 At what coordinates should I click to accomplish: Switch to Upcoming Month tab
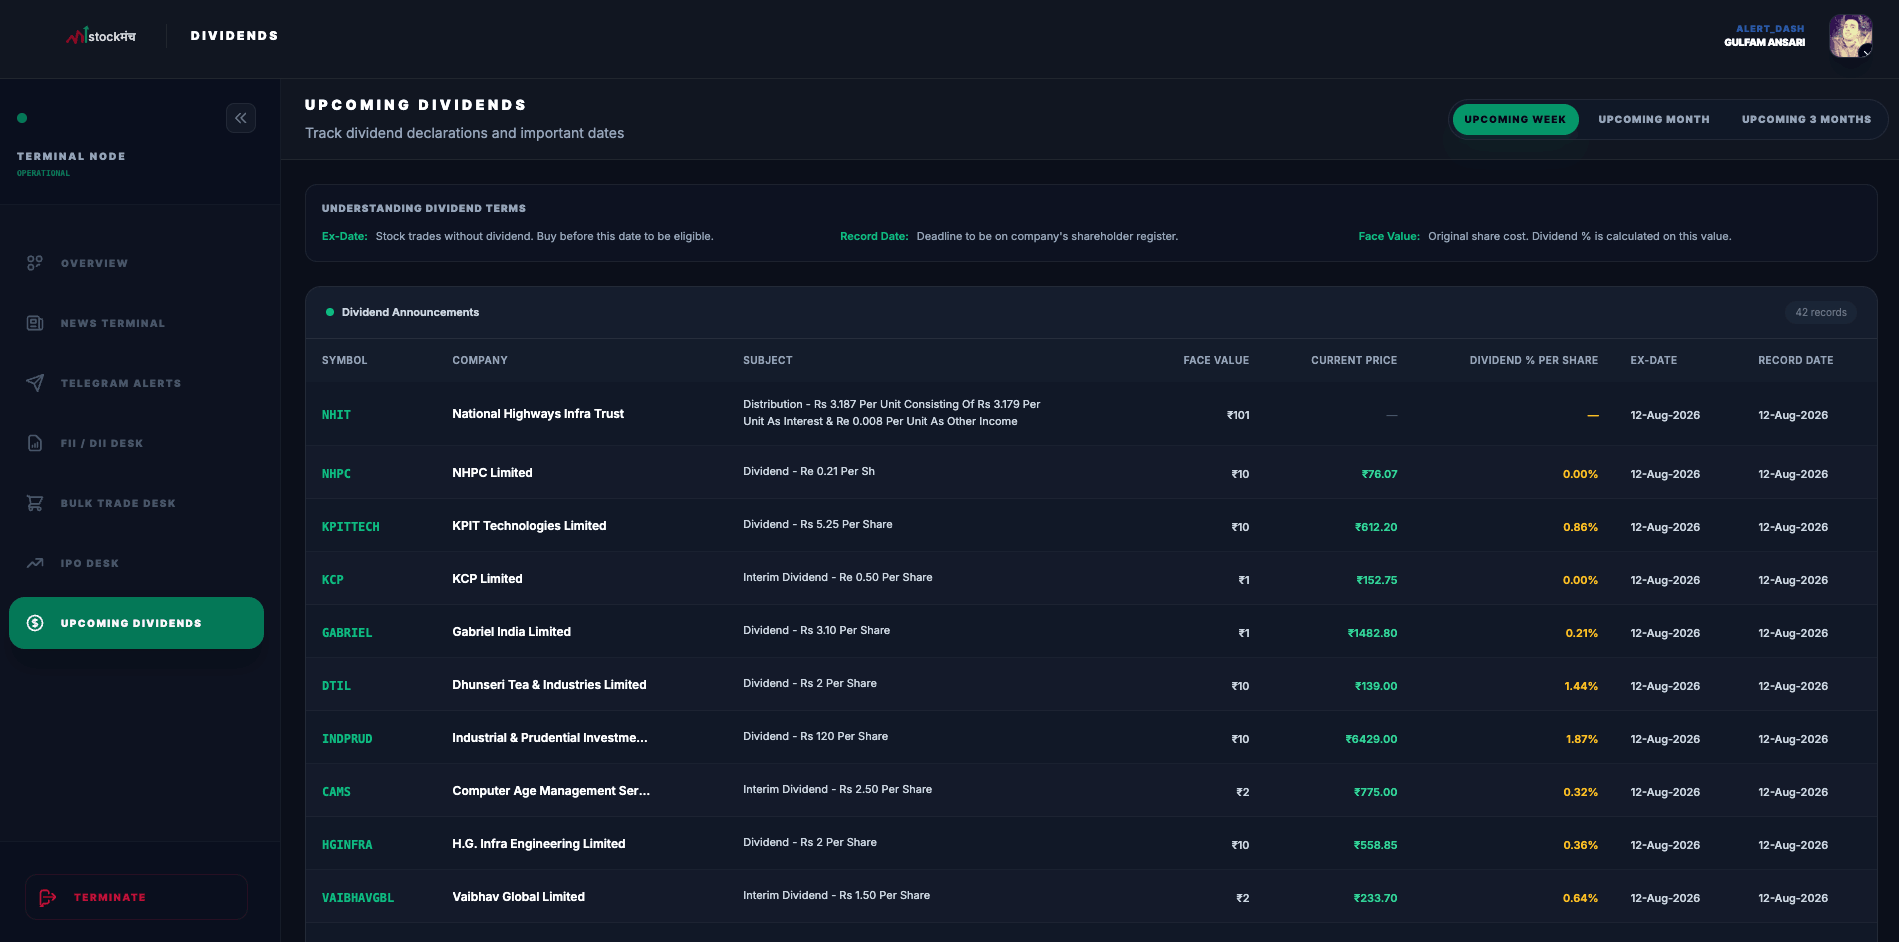pos(1654,119)
